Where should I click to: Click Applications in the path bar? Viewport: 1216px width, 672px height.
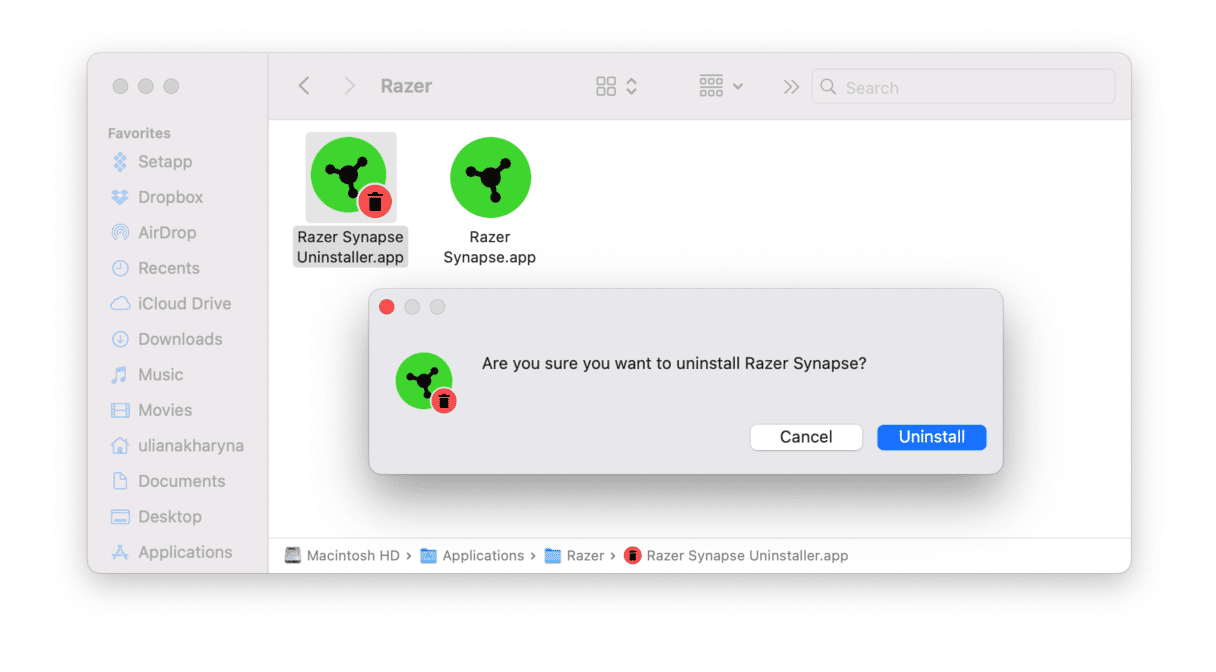[473, 555]
